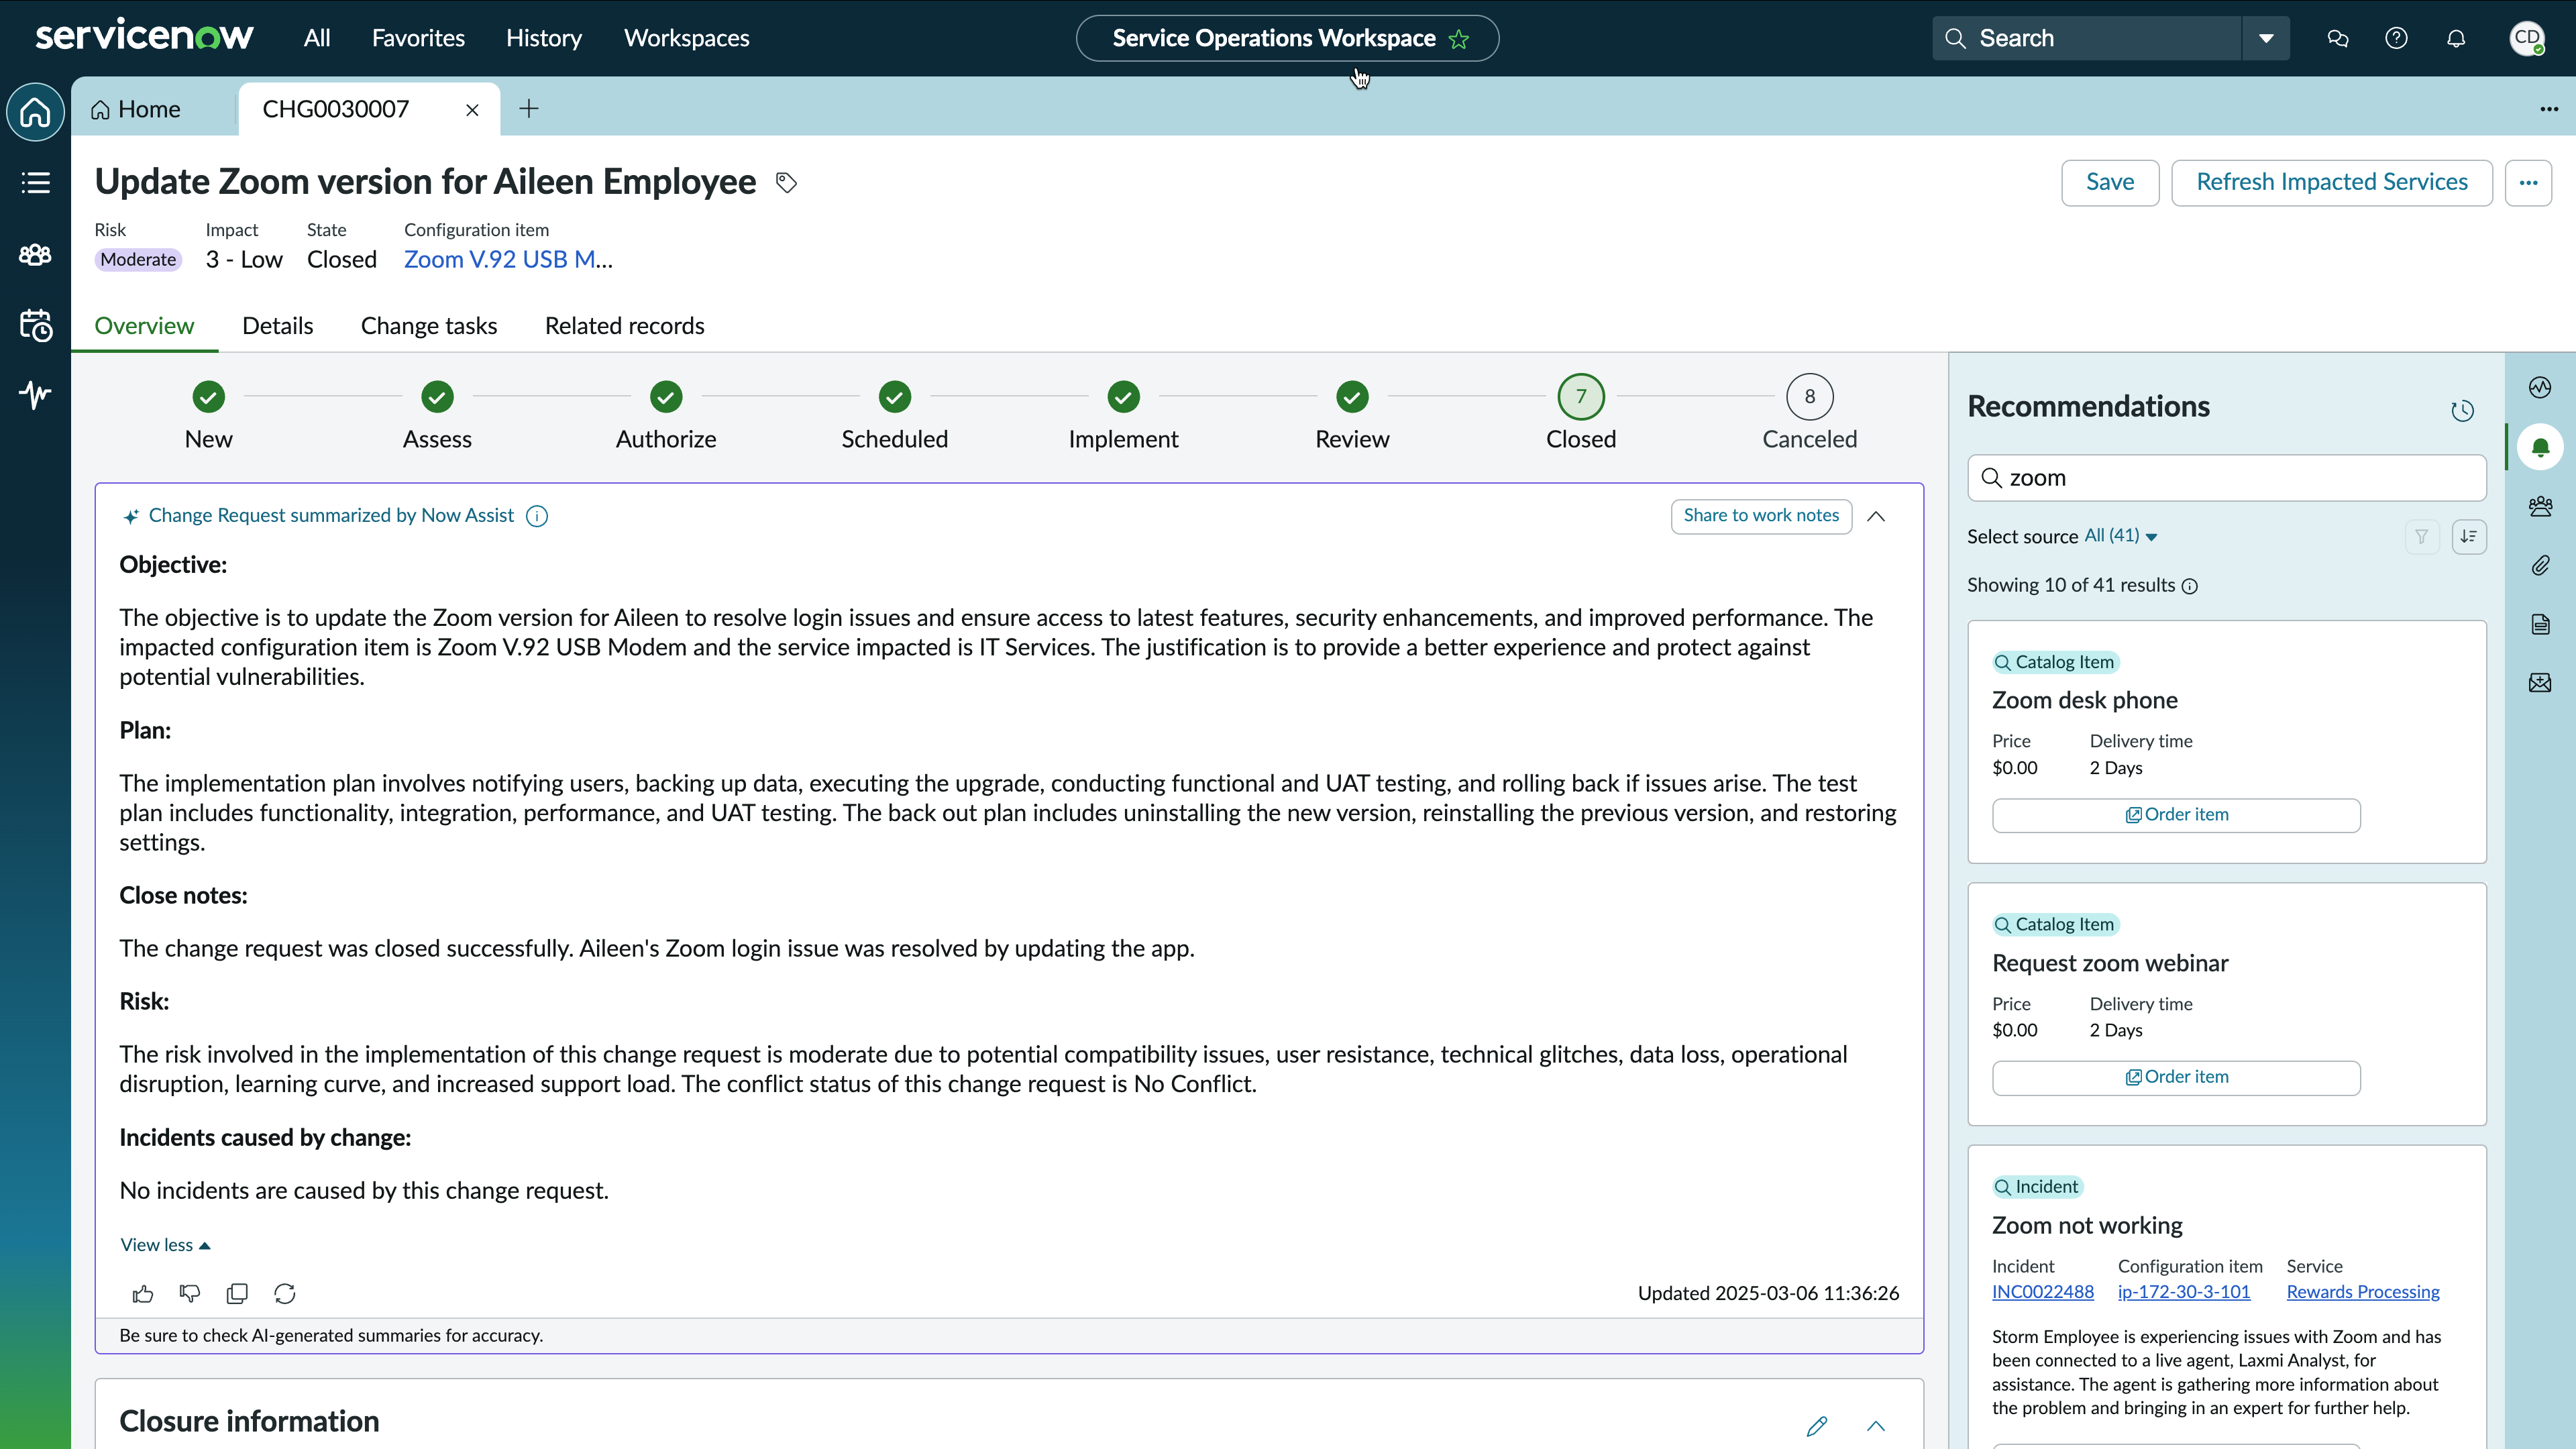The height and width of the screenshot is (1449, 2576).
Task: Regenerate the summary with refresh icon
Action: pos(285,1294)
